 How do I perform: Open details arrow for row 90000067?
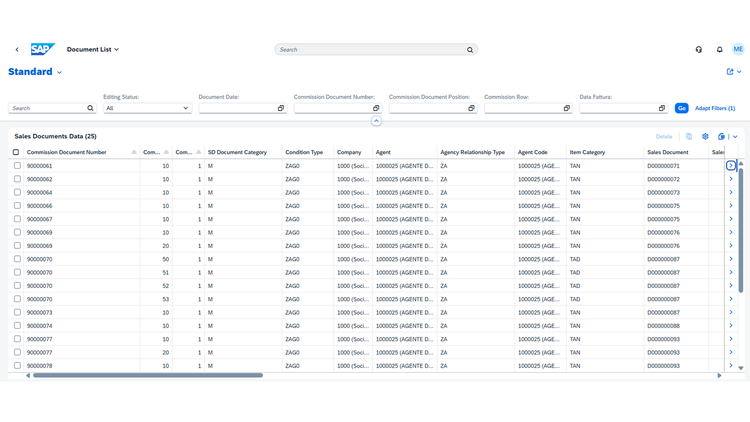[x=731, y=219]
